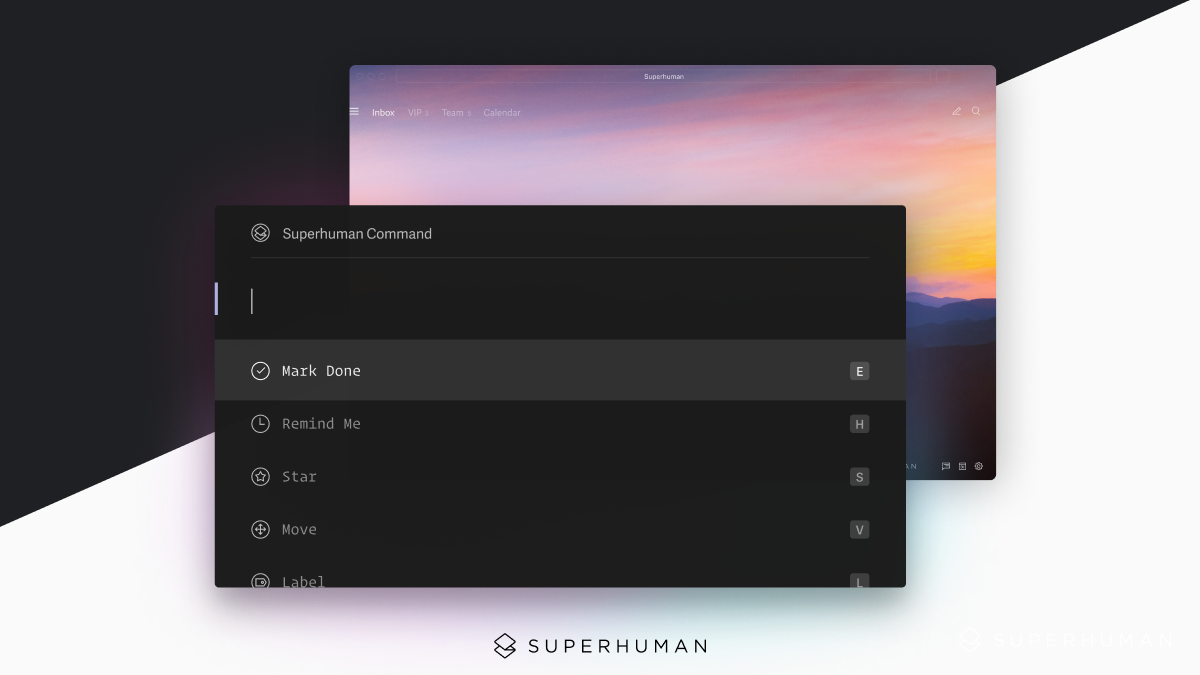Click the E shortcut badge
This screenshot has width=1200, height=675.
[x=859, y=371]
